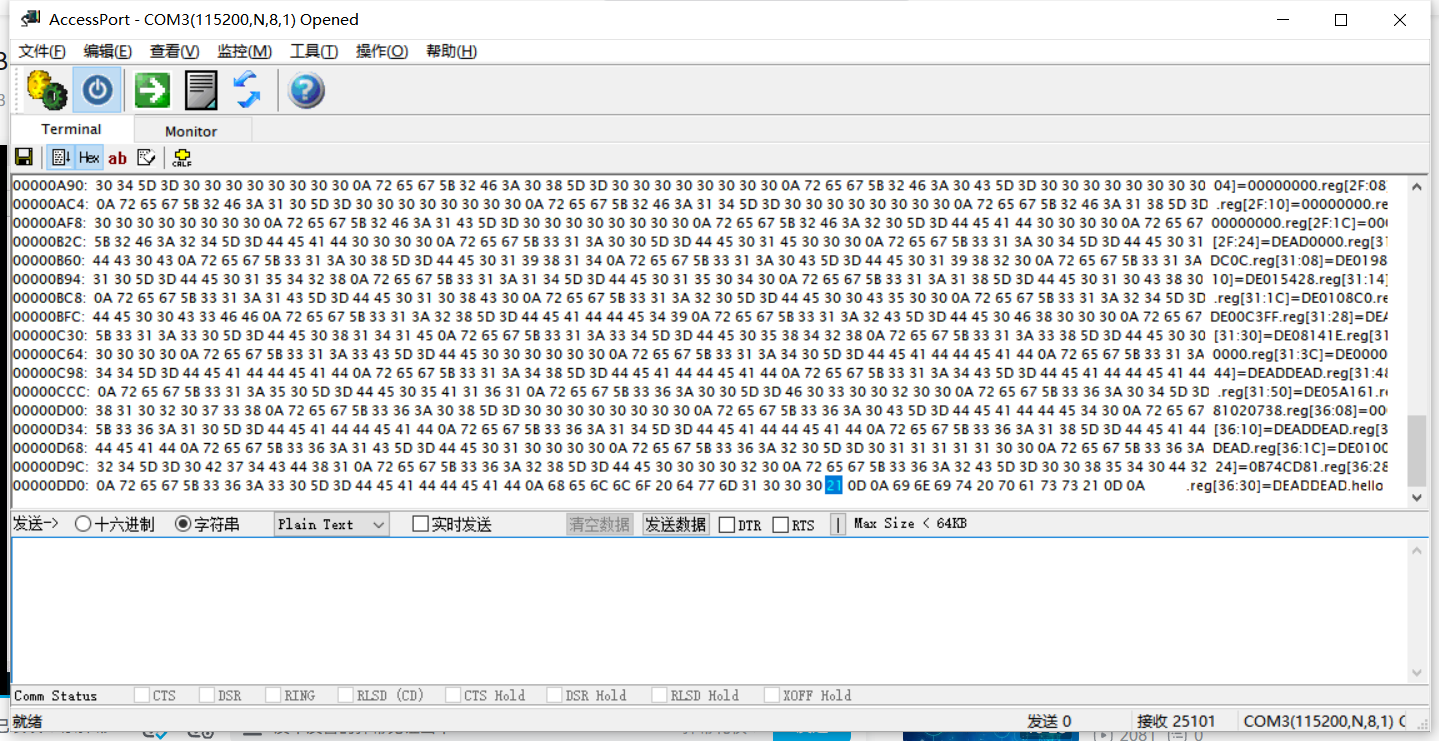The width and height of the screenshot is (1439, 741).
Task: Save terminal data with the floppy disk icon
Action: pos(24,158)
